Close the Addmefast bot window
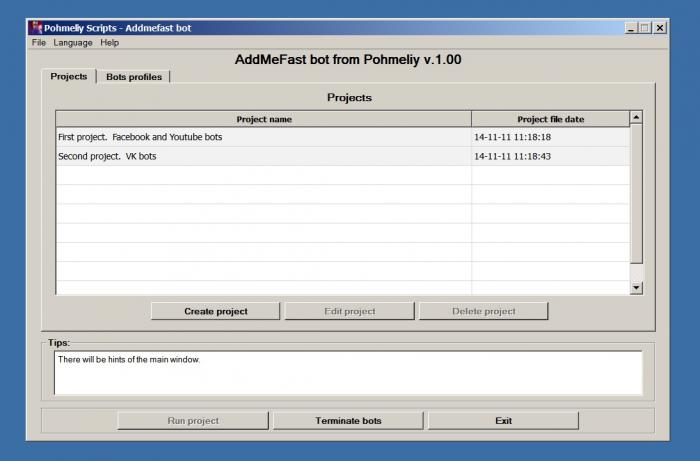The width and height of the screenshot is (700, 461). (660, 28)
